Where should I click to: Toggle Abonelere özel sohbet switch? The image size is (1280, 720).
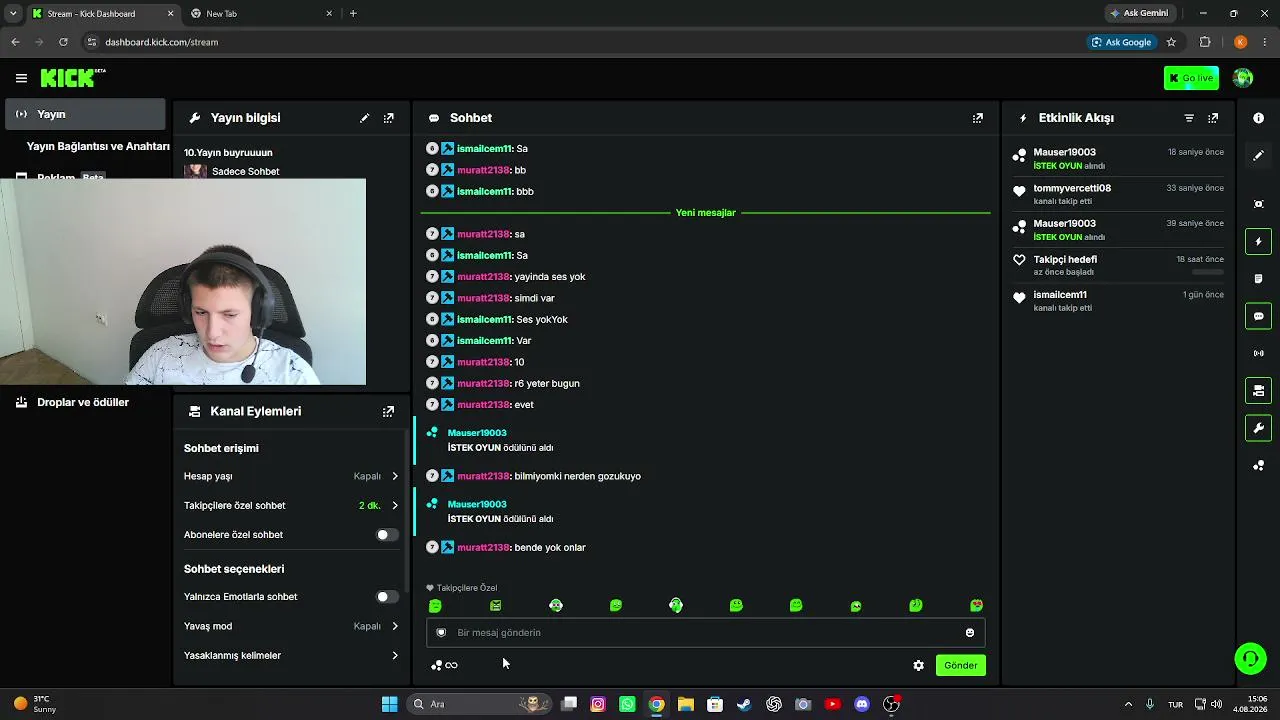point(386,535)
